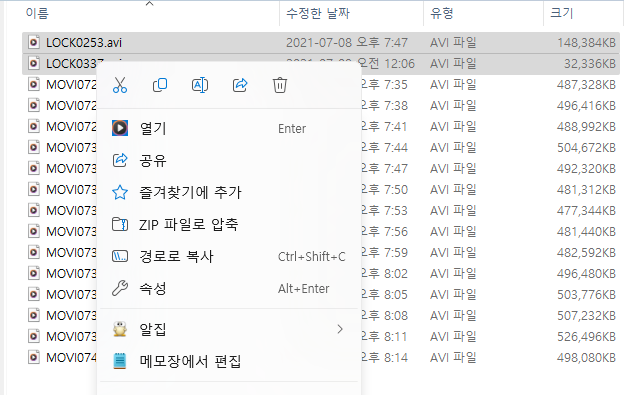
Task: Click size cell 503,776KB
Action: 587,295
